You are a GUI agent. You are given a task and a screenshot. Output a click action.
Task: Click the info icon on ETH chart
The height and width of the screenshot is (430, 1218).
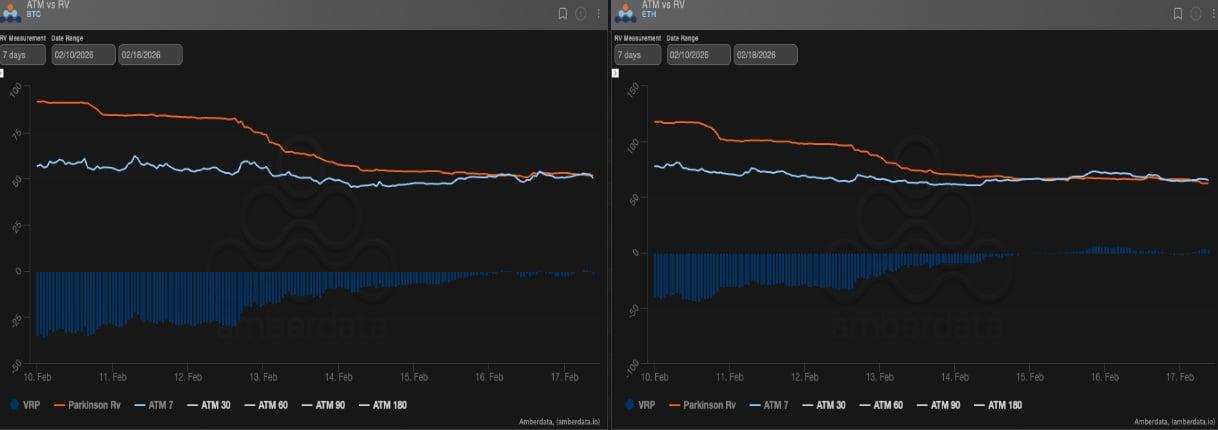point(1196,14)
